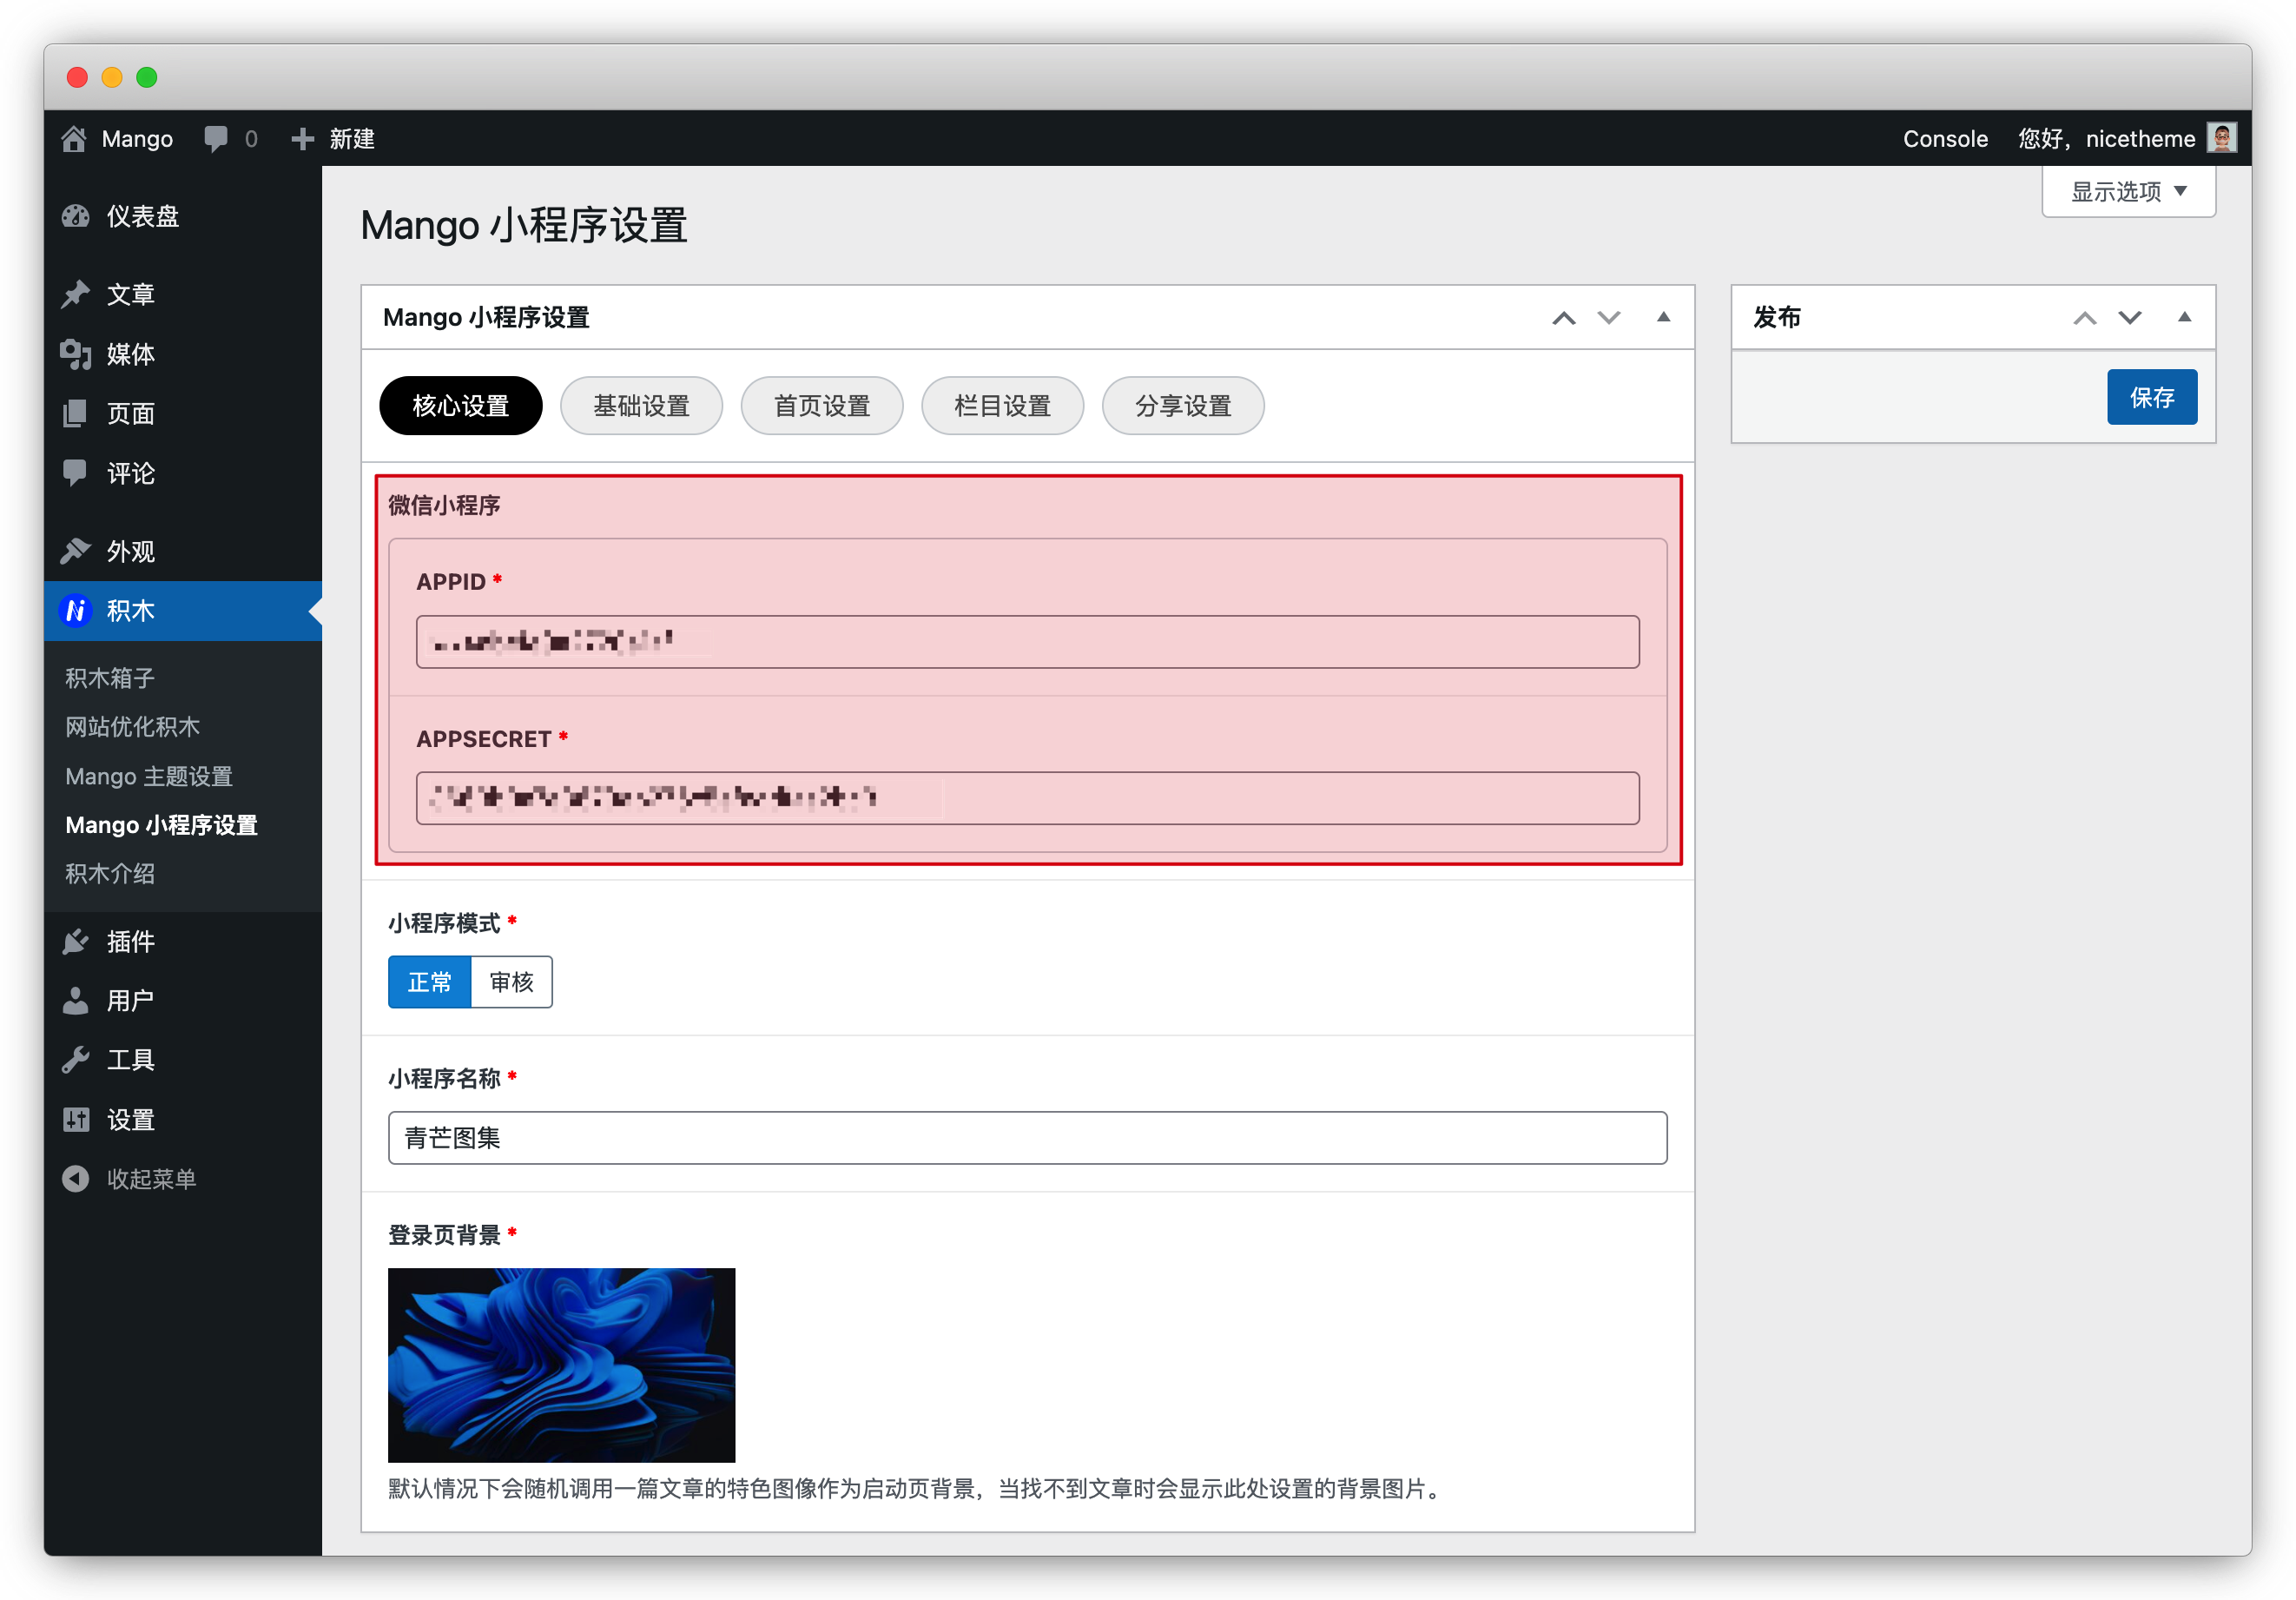
Task: Click the 插件 plugin icon
Action: 76,941
